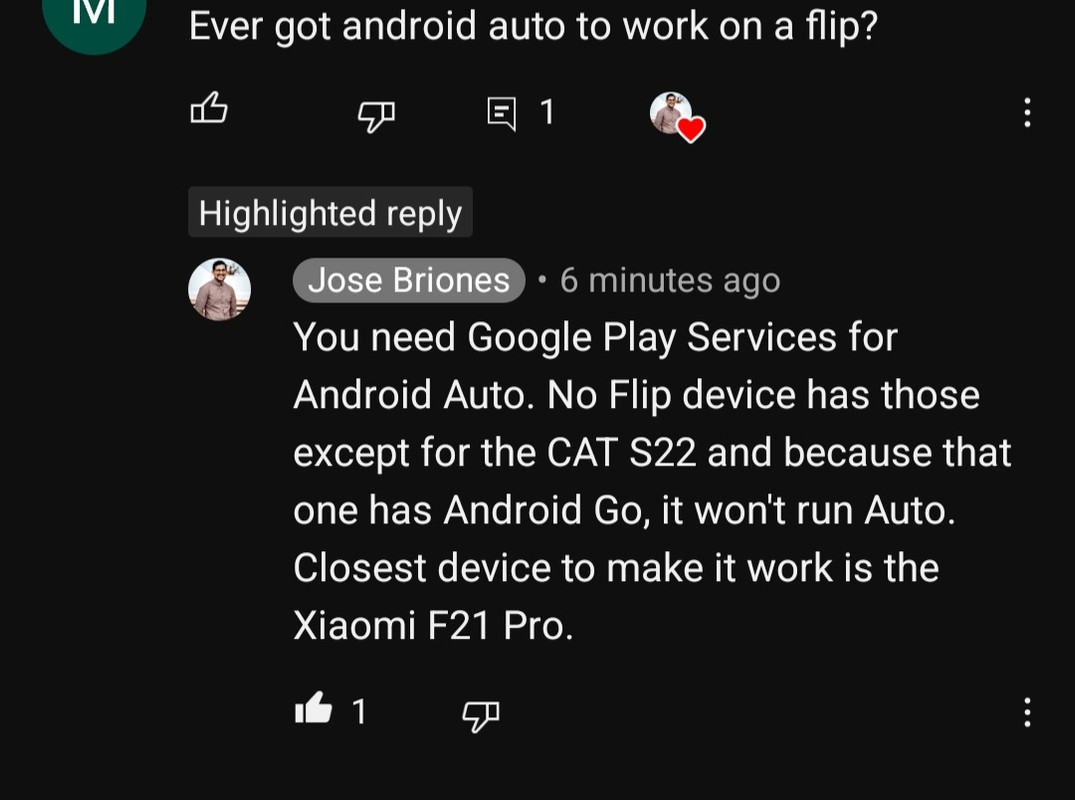This screenshot has height=800, width=1075.
Task: Tap the red heart icon on the badge
Action: (691, 129)
